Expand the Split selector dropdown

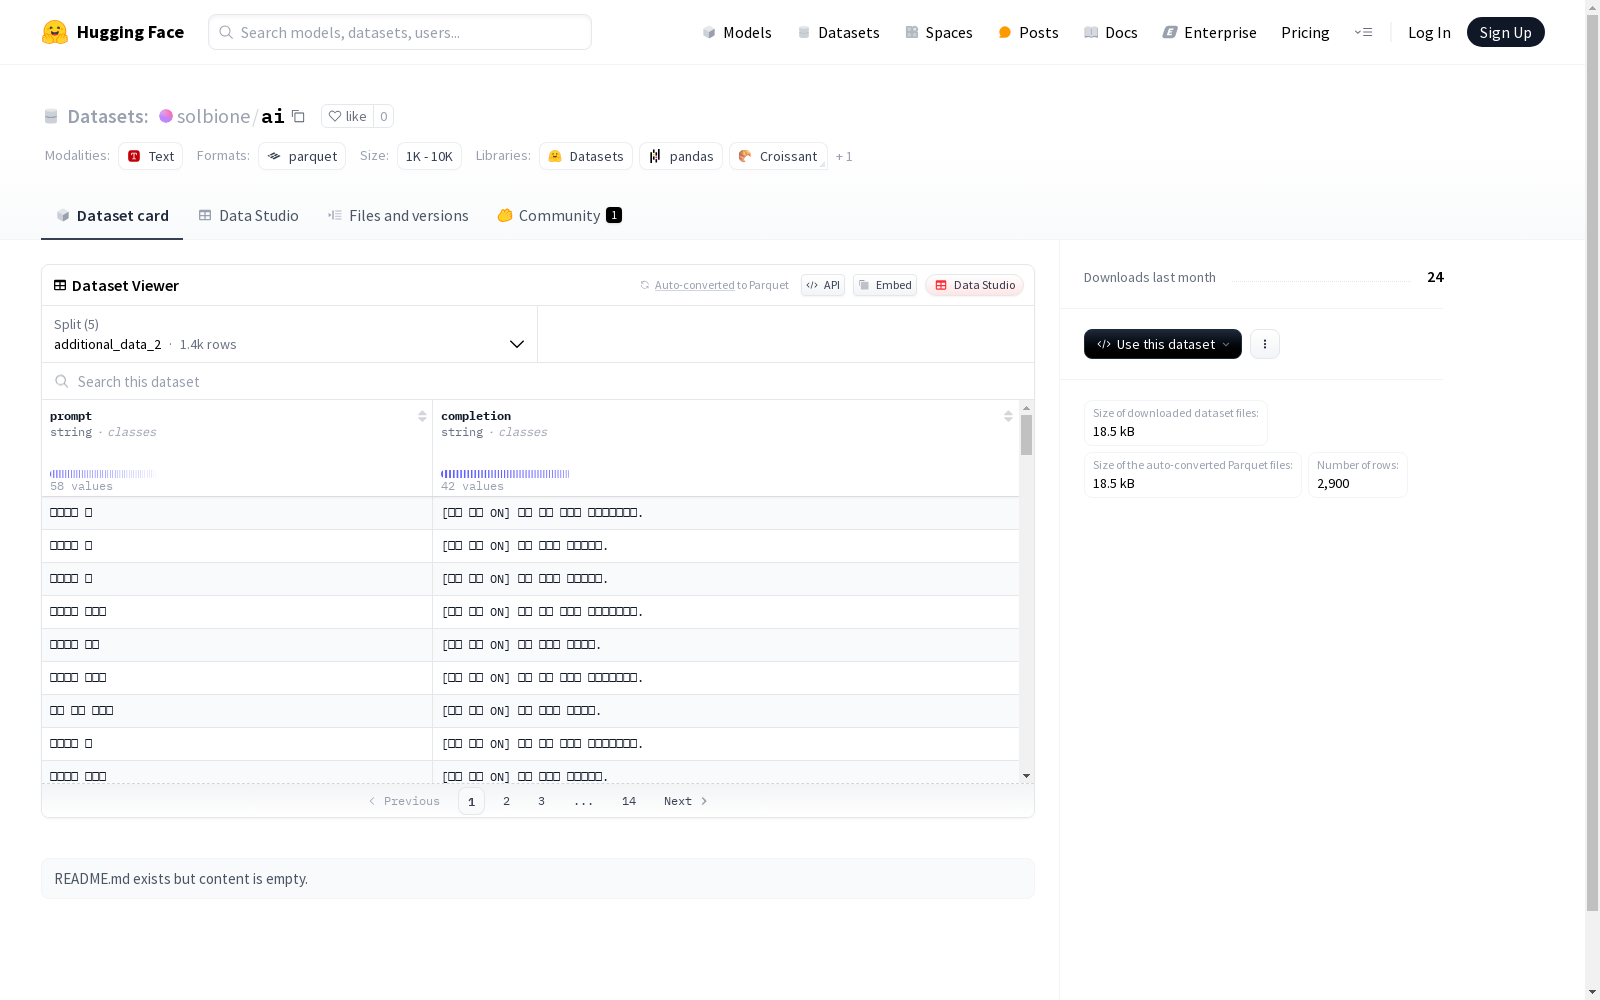point(290,334)
